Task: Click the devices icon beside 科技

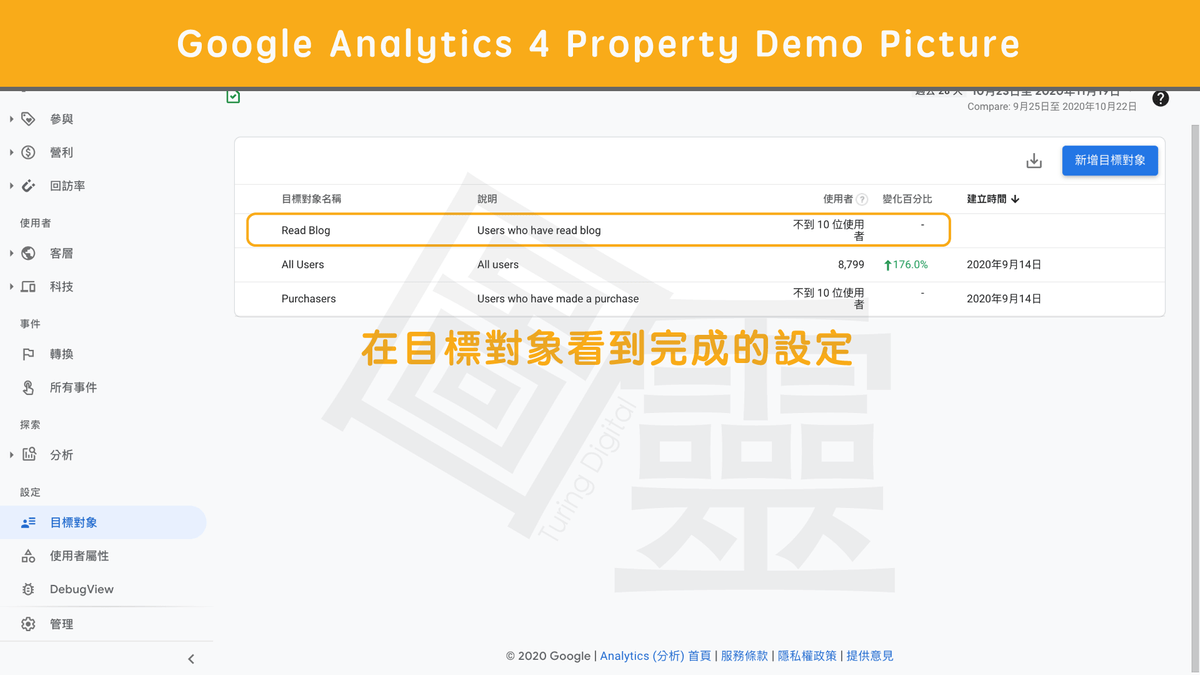Action: coord(28,287)
